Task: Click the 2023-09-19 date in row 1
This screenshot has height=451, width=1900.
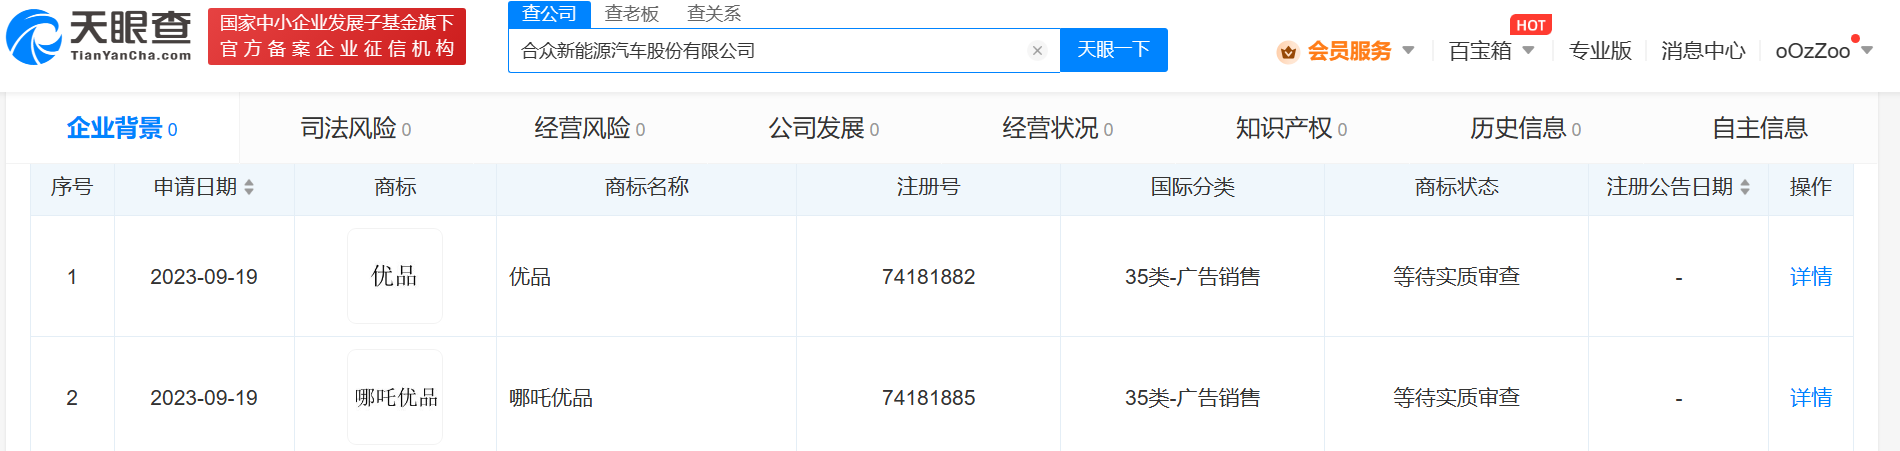Action: (x=204, y=276)
